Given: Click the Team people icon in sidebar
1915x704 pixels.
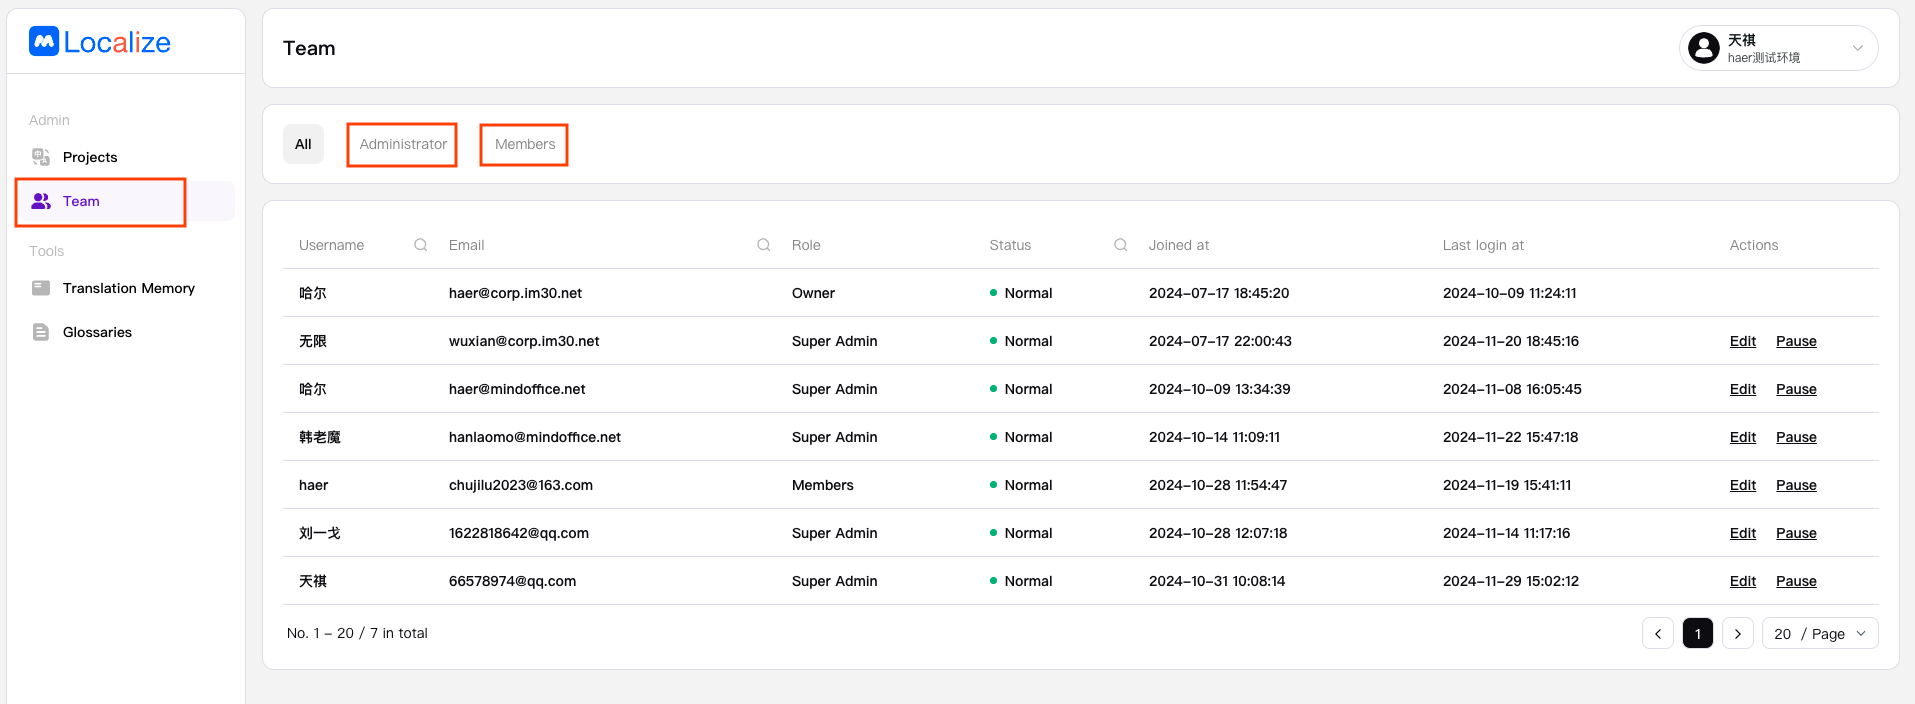Looking at the screenshot, I should pos(41,201).
